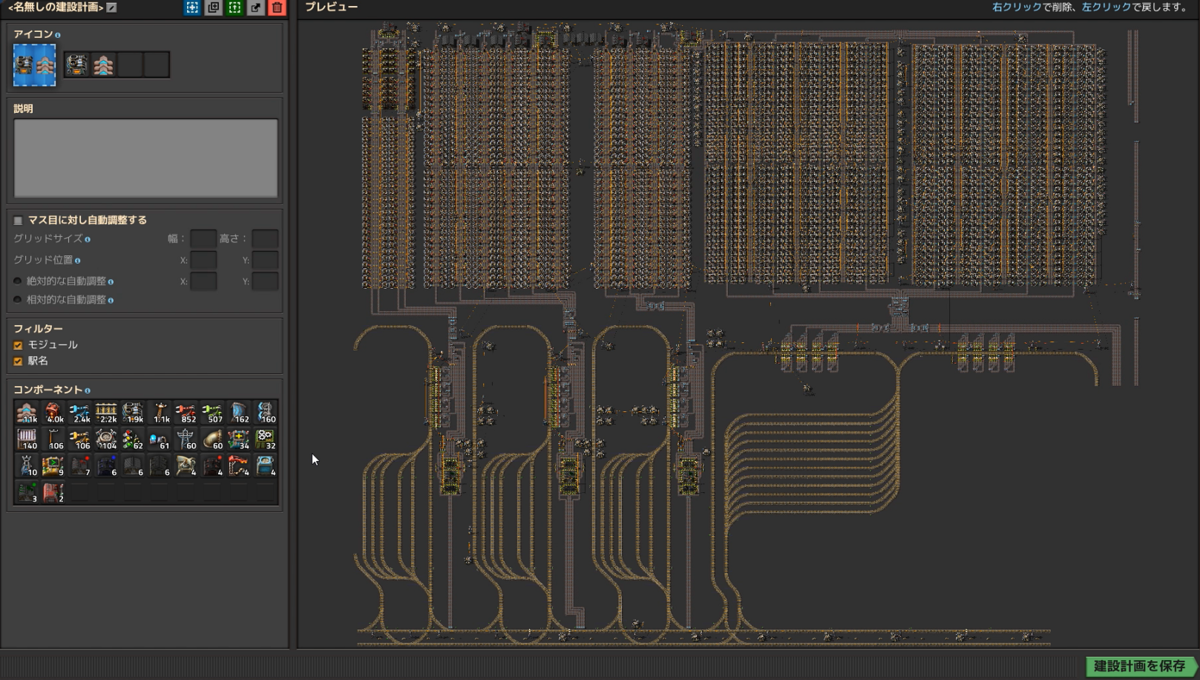Click the red component showing 4.0k
The width and height of the screenshot is (1200, 680).
[54, 413]
